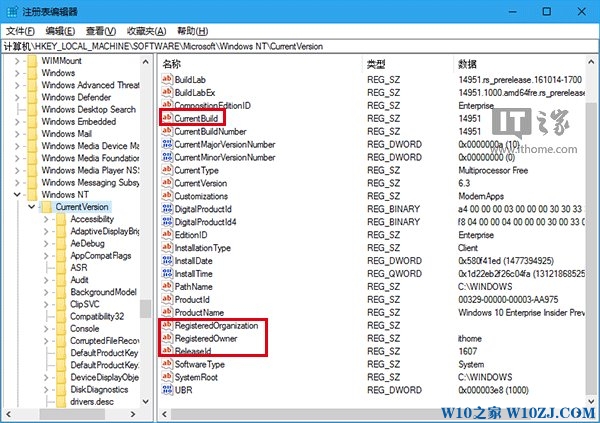Open the 编辑(E) menu
Viewport: 600px width, 423px height.
pyautogui.click(x=60, y=31)
